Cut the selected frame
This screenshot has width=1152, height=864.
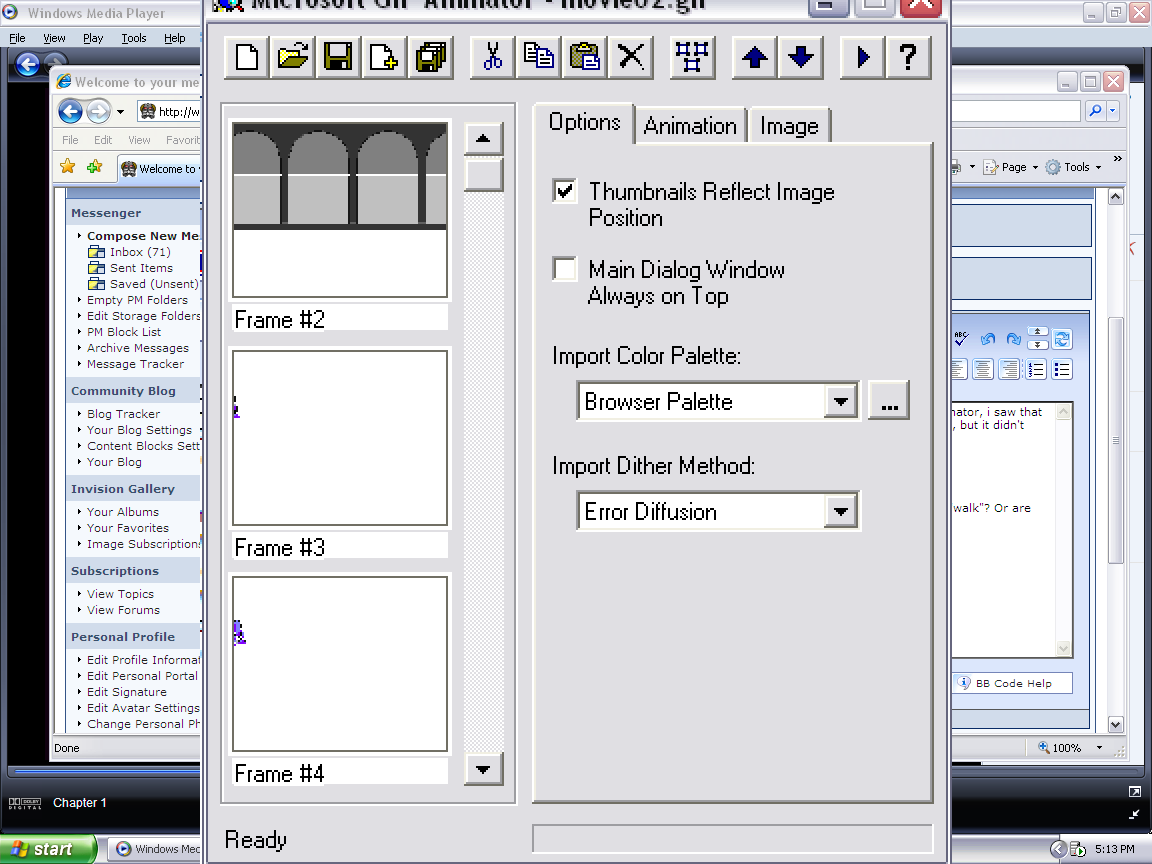point(492,57)
